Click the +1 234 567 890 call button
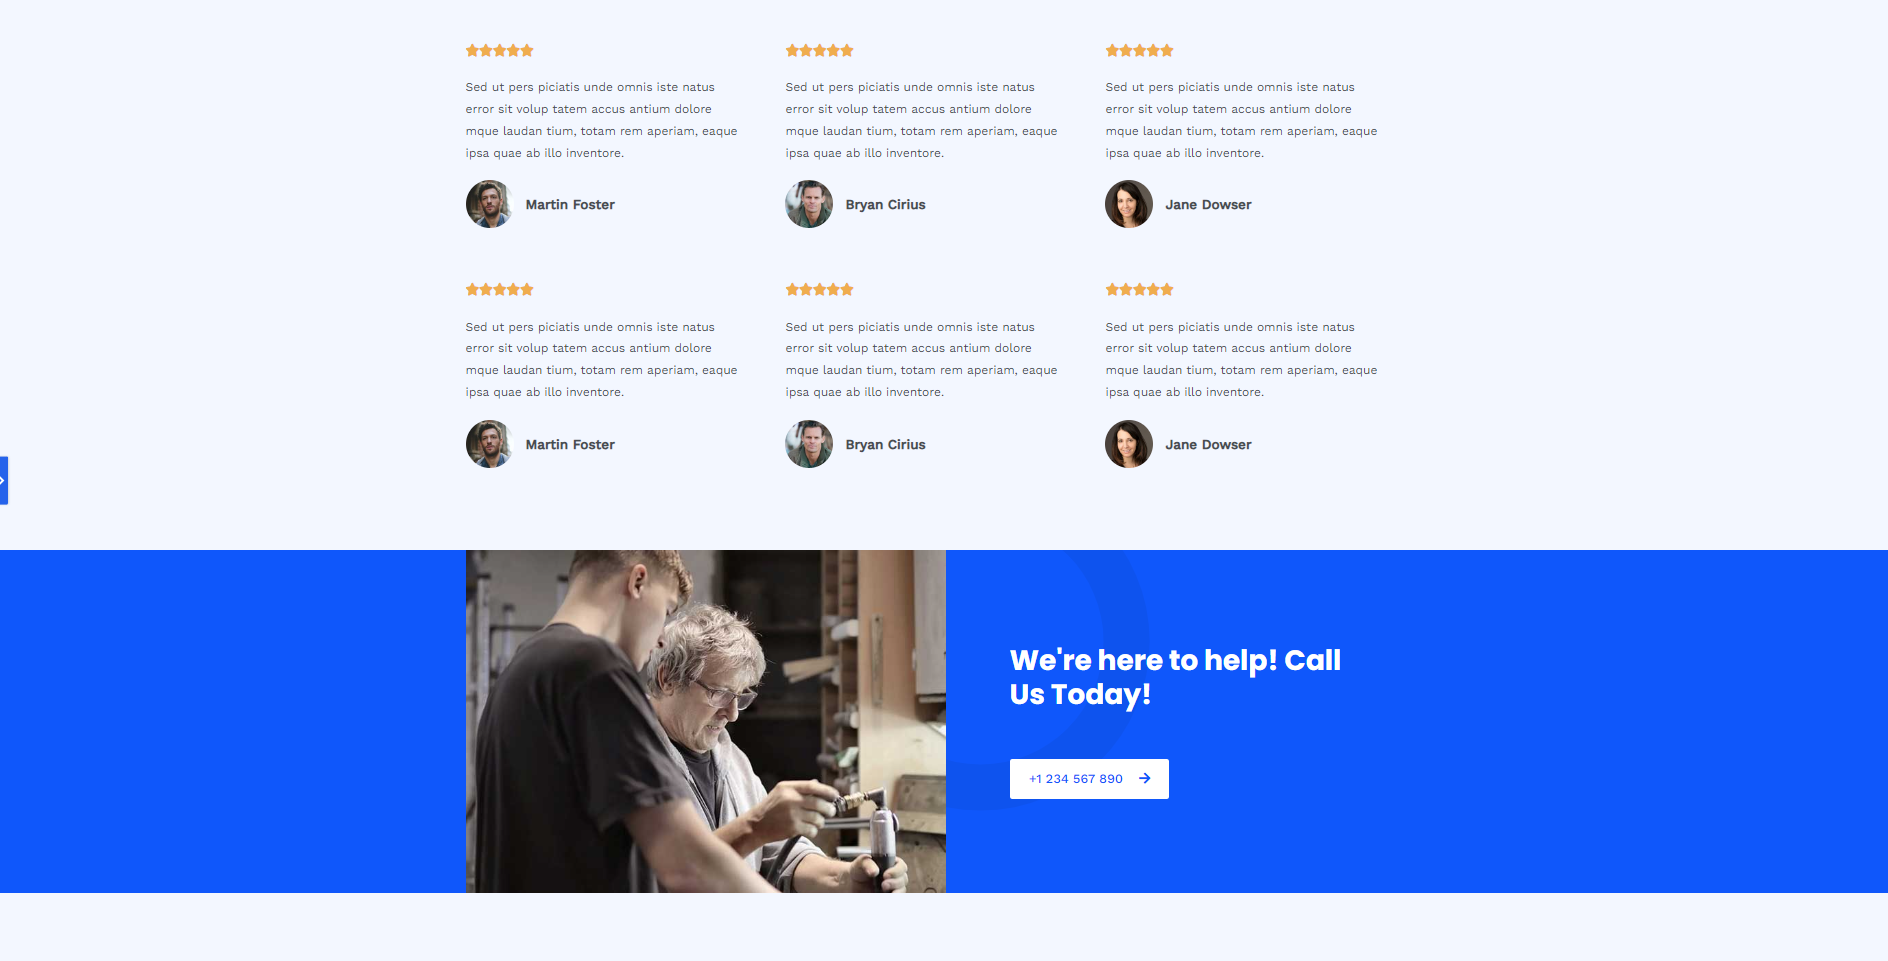This screenshot has width=1888, height=961. 1089,779
